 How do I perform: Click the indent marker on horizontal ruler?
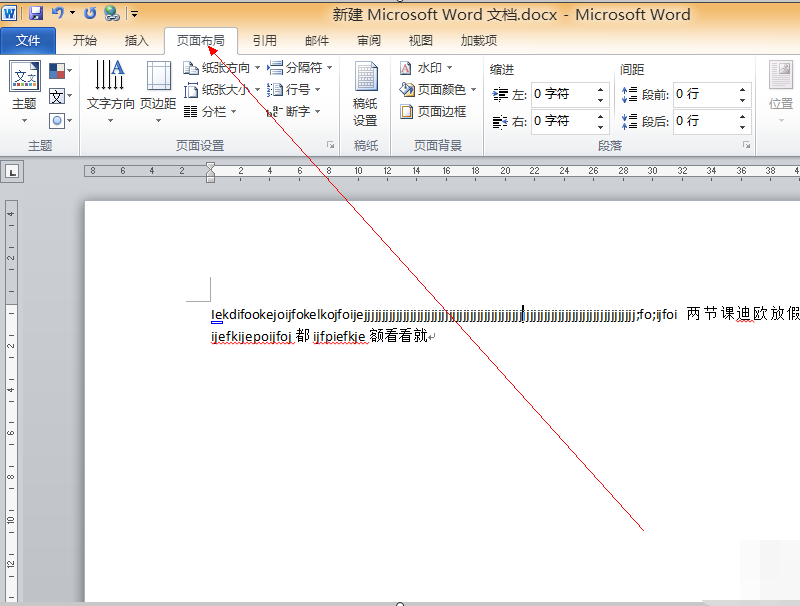pyautogui.click(x=210, y=172)
